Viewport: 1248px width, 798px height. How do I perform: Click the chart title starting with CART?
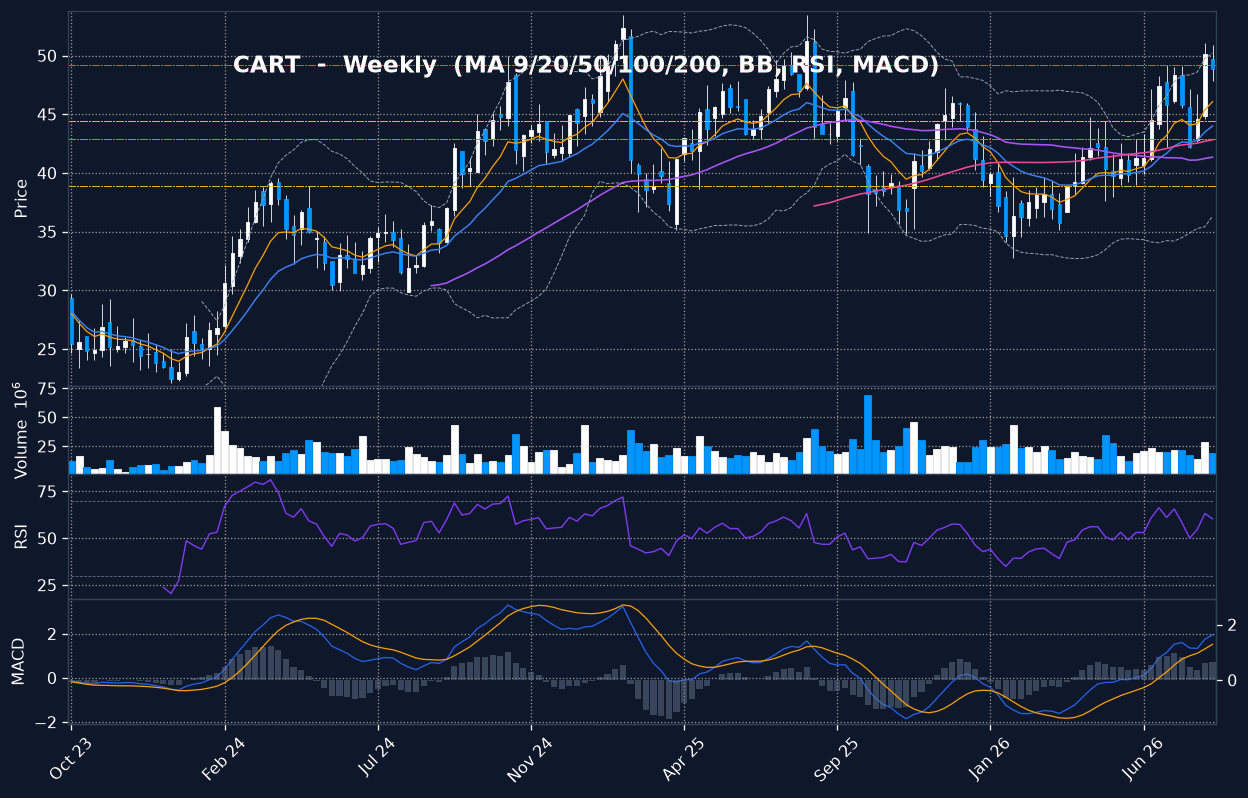[586, 65]
